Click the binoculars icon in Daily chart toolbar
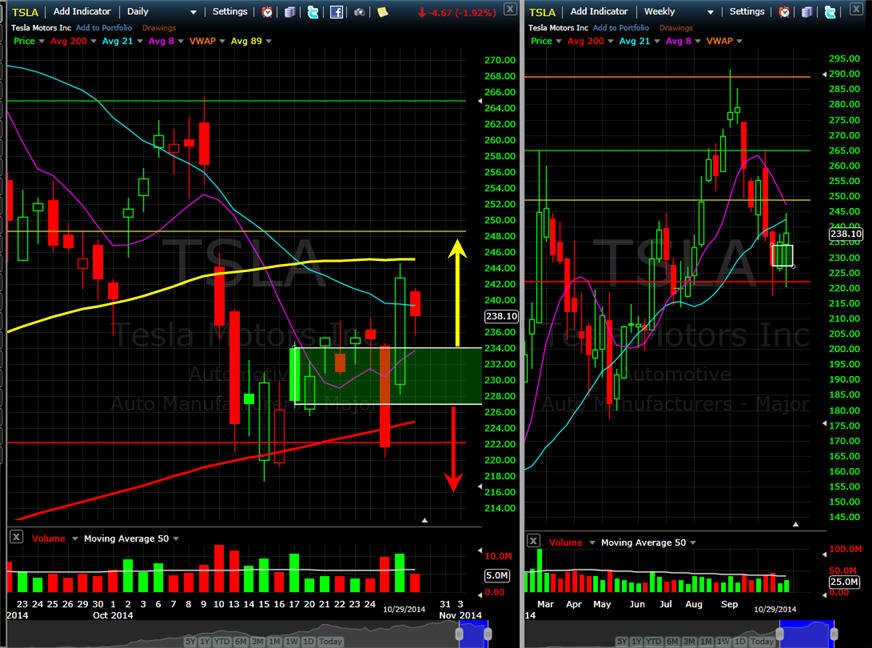Viewport: 872px width, 648px height. tap(359, 12)
